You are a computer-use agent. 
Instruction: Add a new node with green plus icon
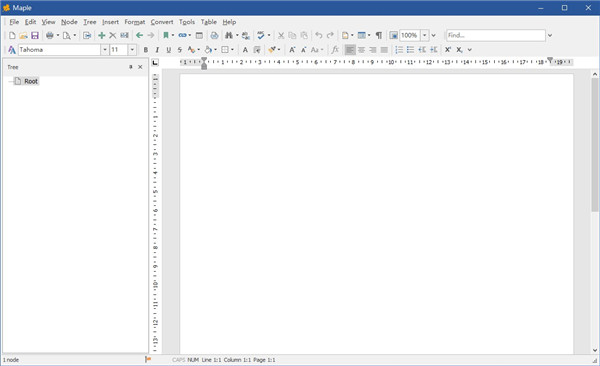(x=101, y=36)
